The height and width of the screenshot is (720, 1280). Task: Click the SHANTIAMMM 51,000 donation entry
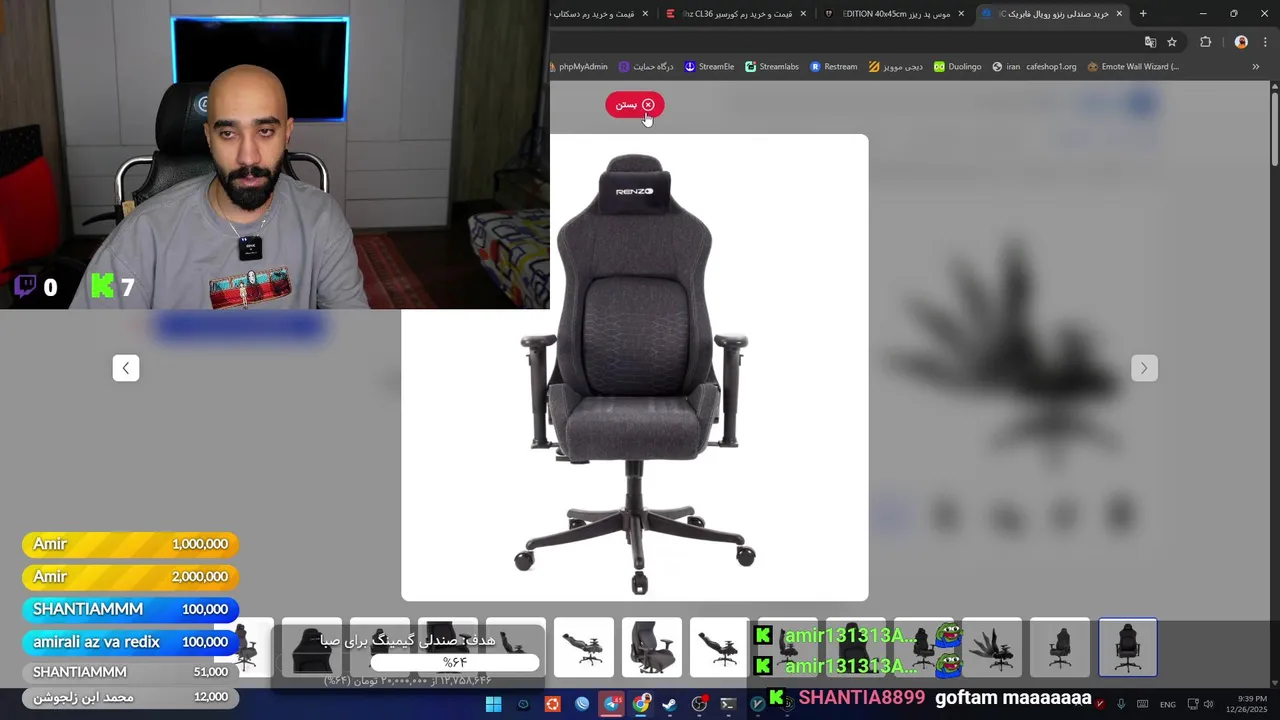[x=130, y=672]
